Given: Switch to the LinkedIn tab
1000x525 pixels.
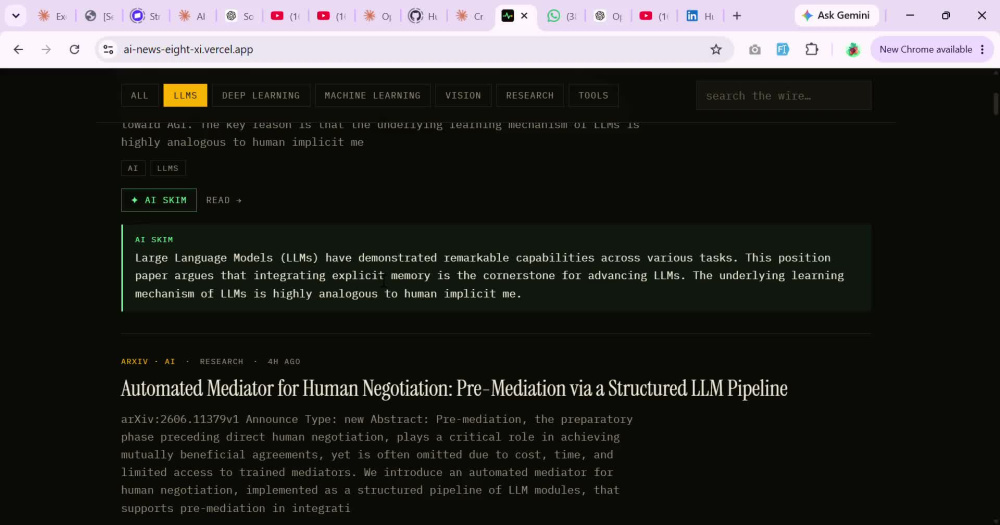Looking at the screenshot, I should pyautogui.click(x=700, y=15).
